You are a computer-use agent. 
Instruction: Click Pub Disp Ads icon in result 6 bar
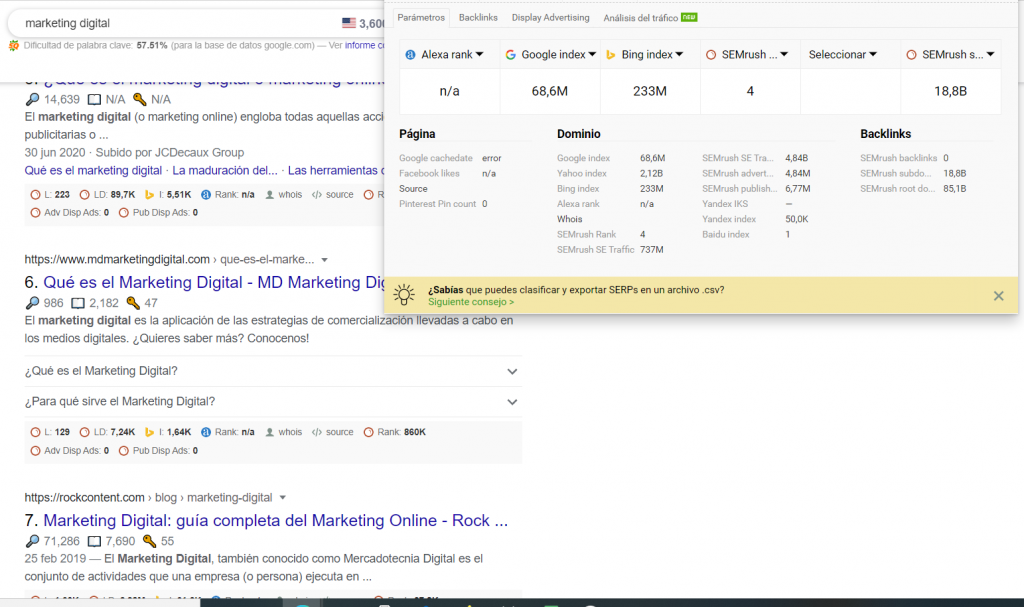123,451
